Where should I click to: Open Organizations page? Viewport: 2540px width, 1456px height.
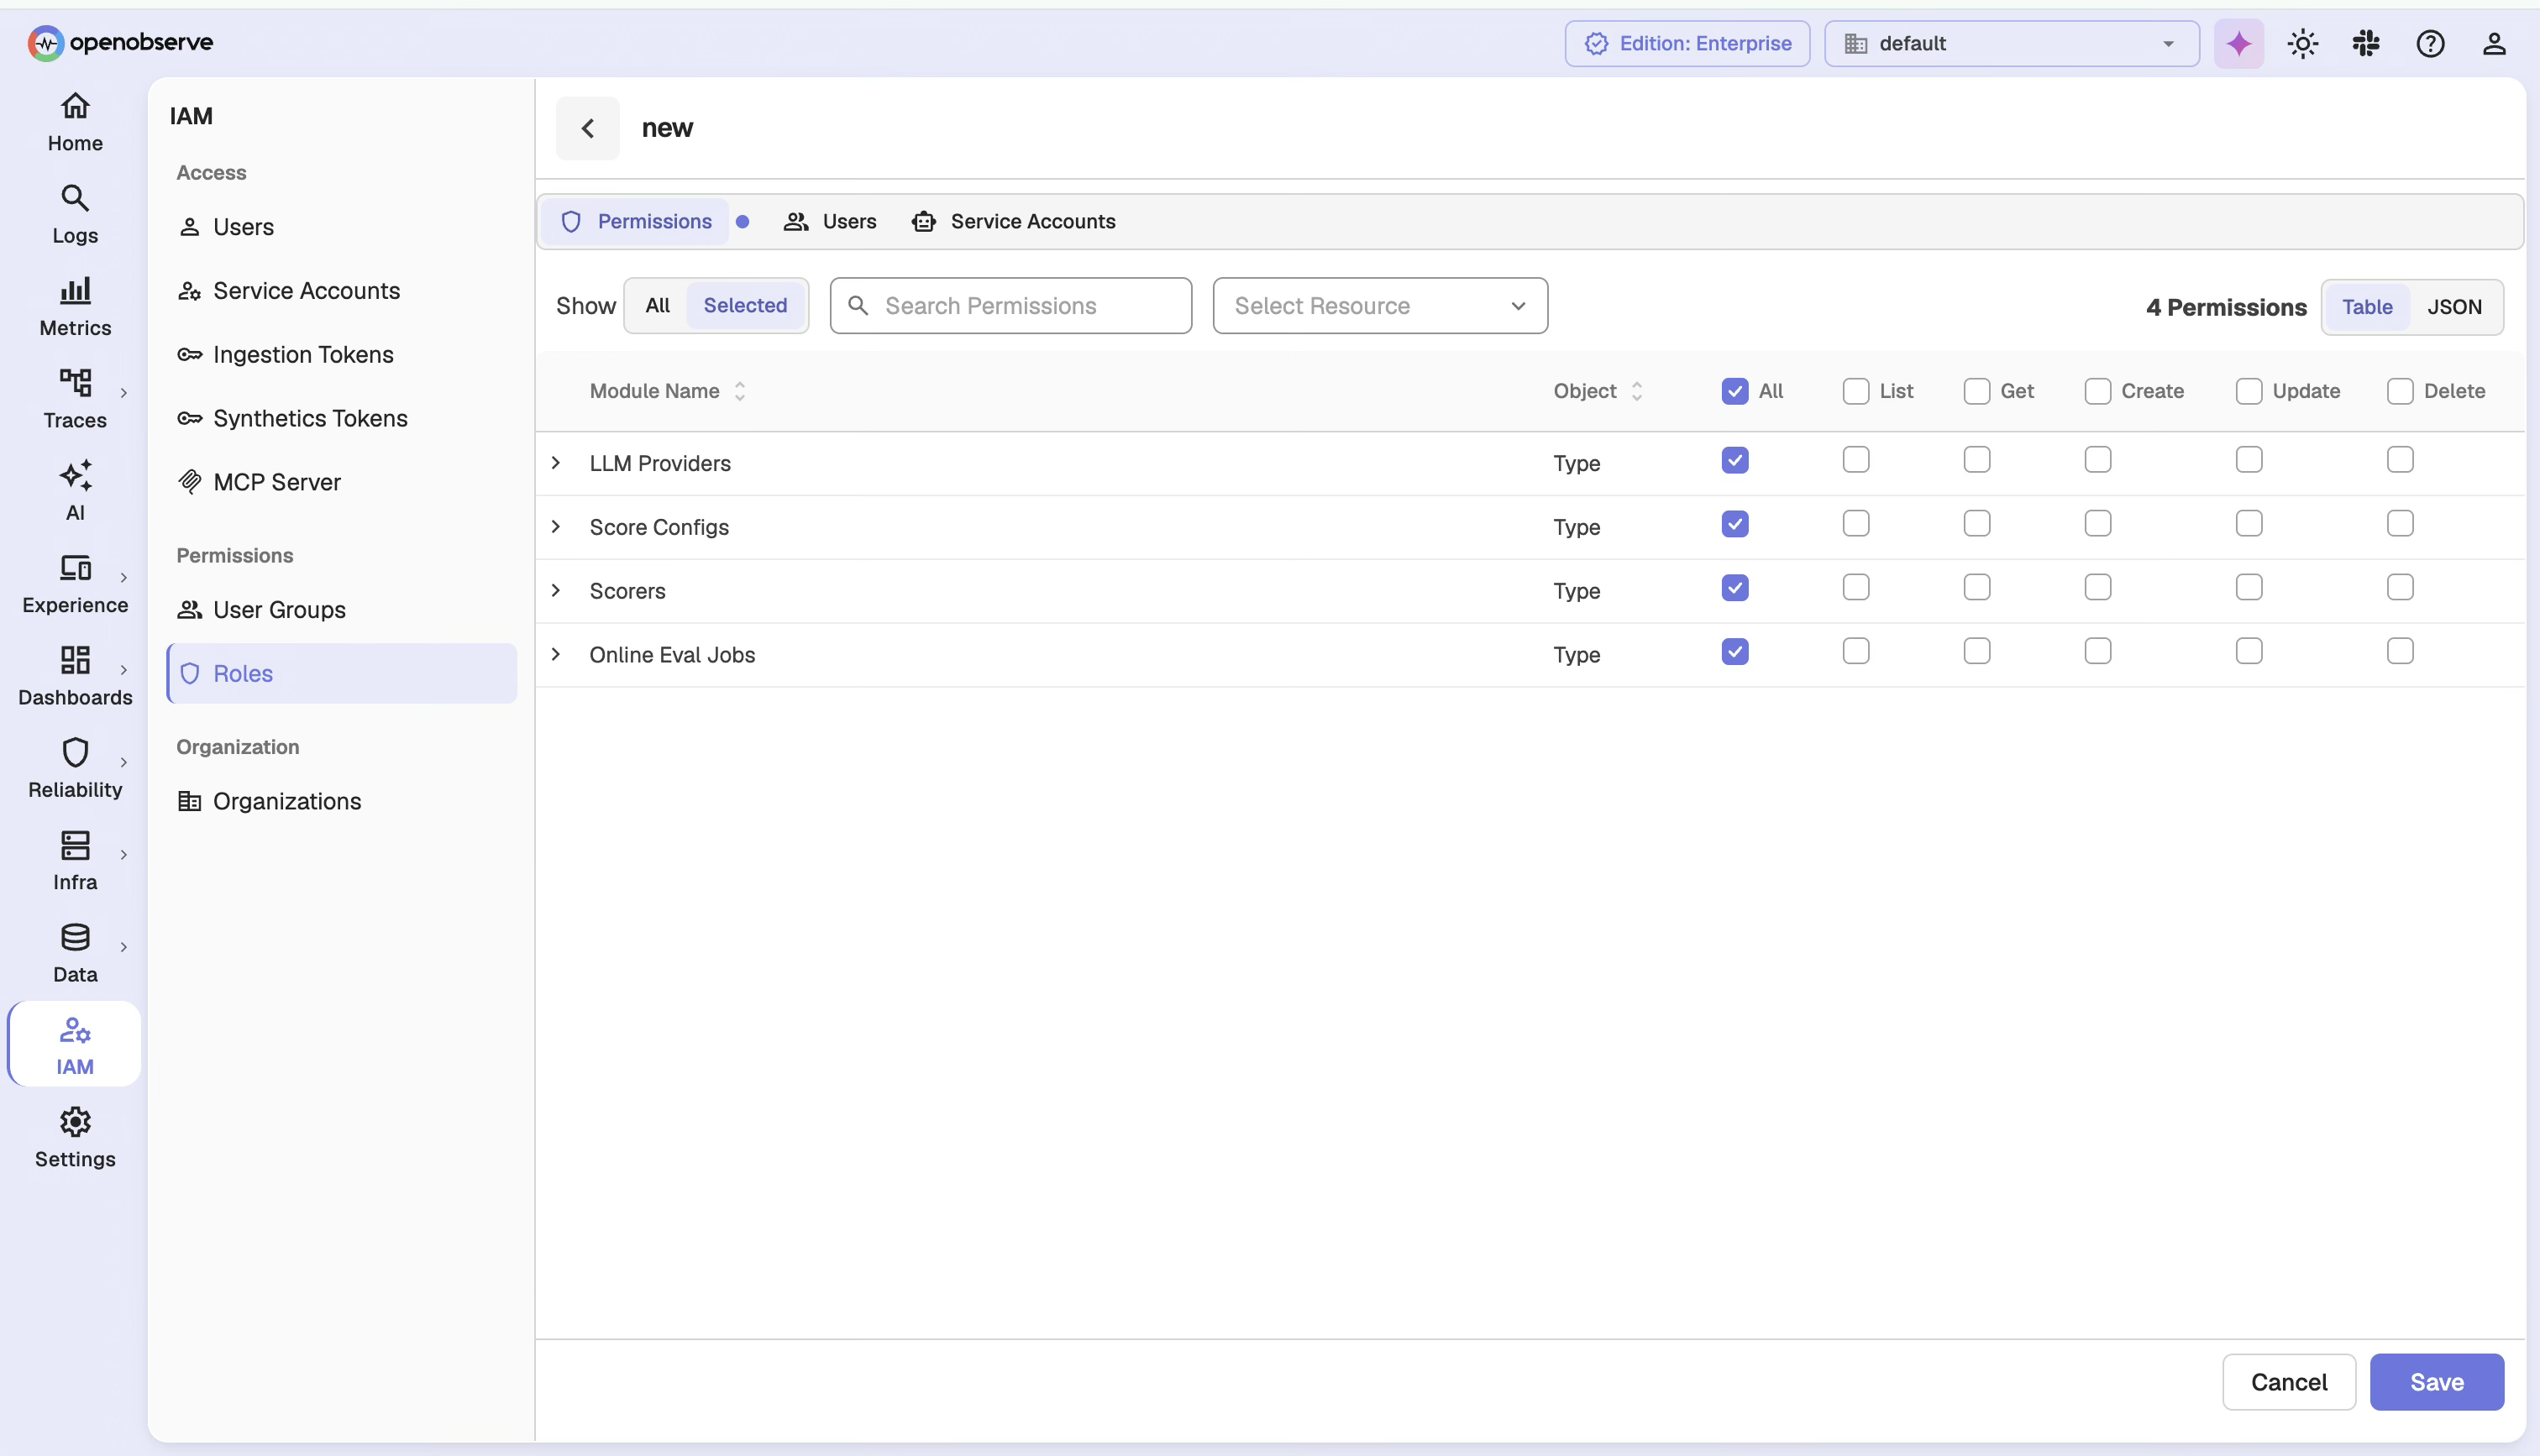(342, 802)
